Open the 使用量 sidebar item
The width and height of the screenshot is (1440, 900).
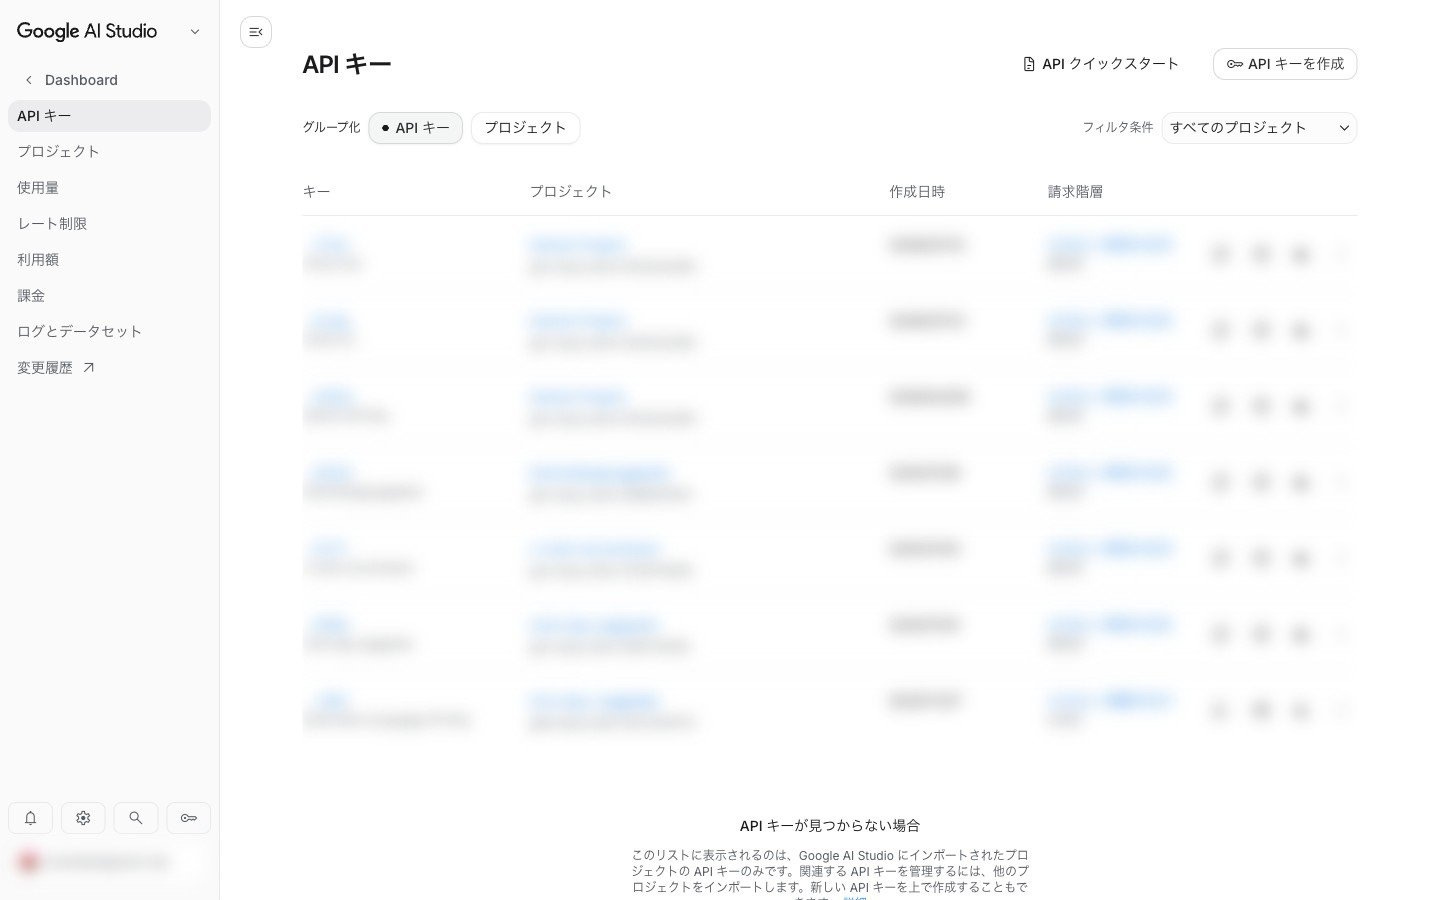click(x=109, y=188)
